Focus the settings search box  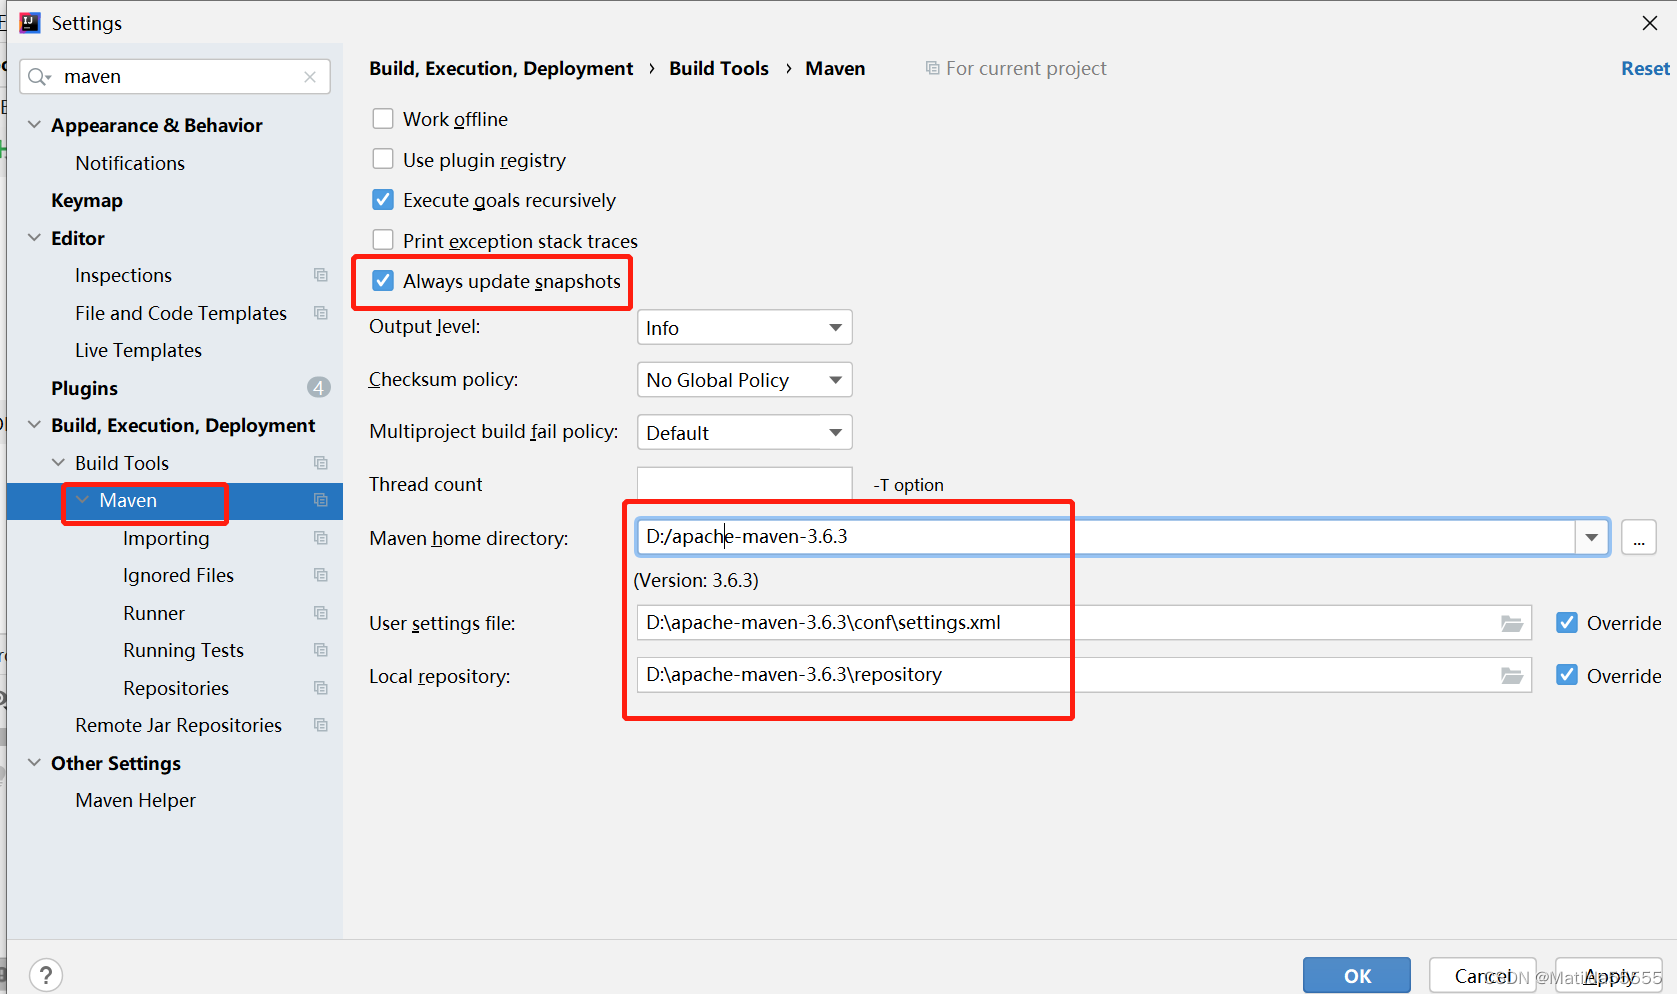pyautogui.click(x=177, y=77)
